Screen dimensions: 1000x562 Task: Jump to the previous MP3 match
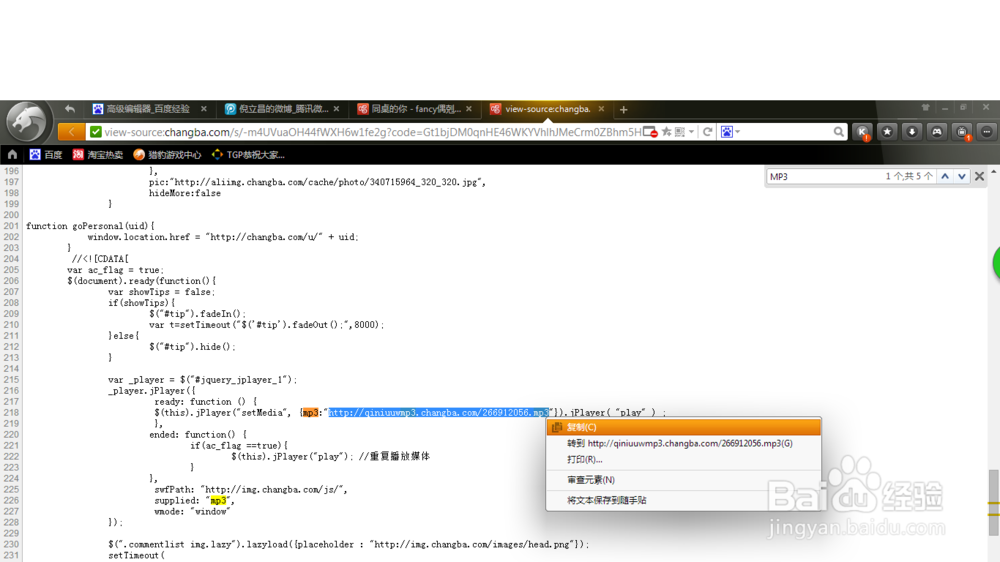tap(945, 176)
